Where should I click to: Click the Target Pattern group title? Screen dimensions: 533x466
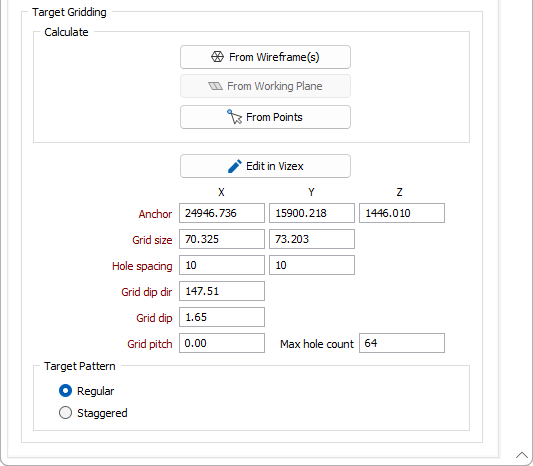(x=80, y=366)
